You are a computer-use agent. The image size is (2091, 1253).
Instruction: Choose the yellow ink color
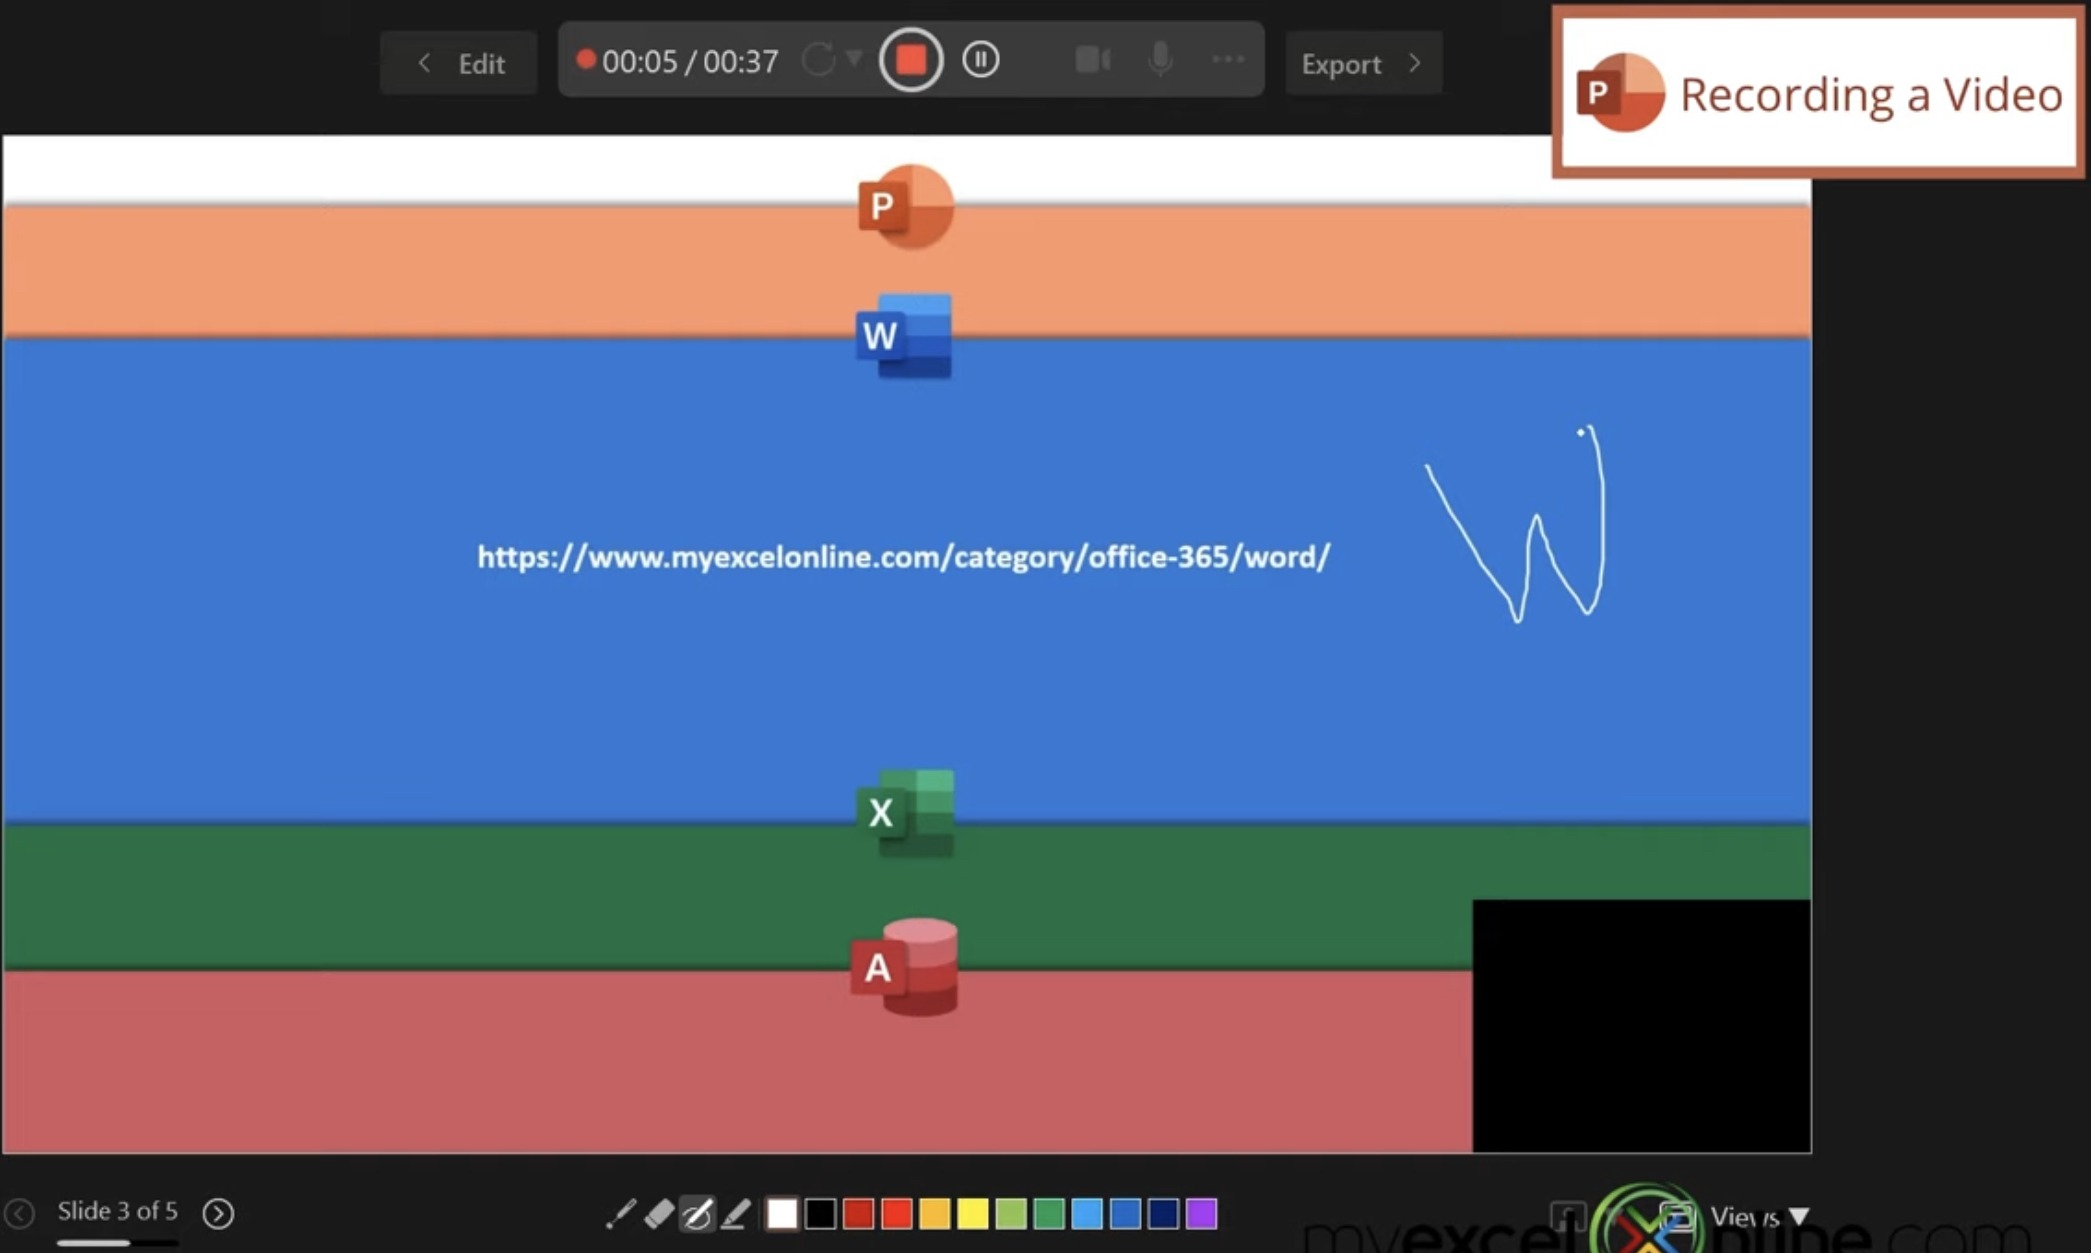(973, 1214)
